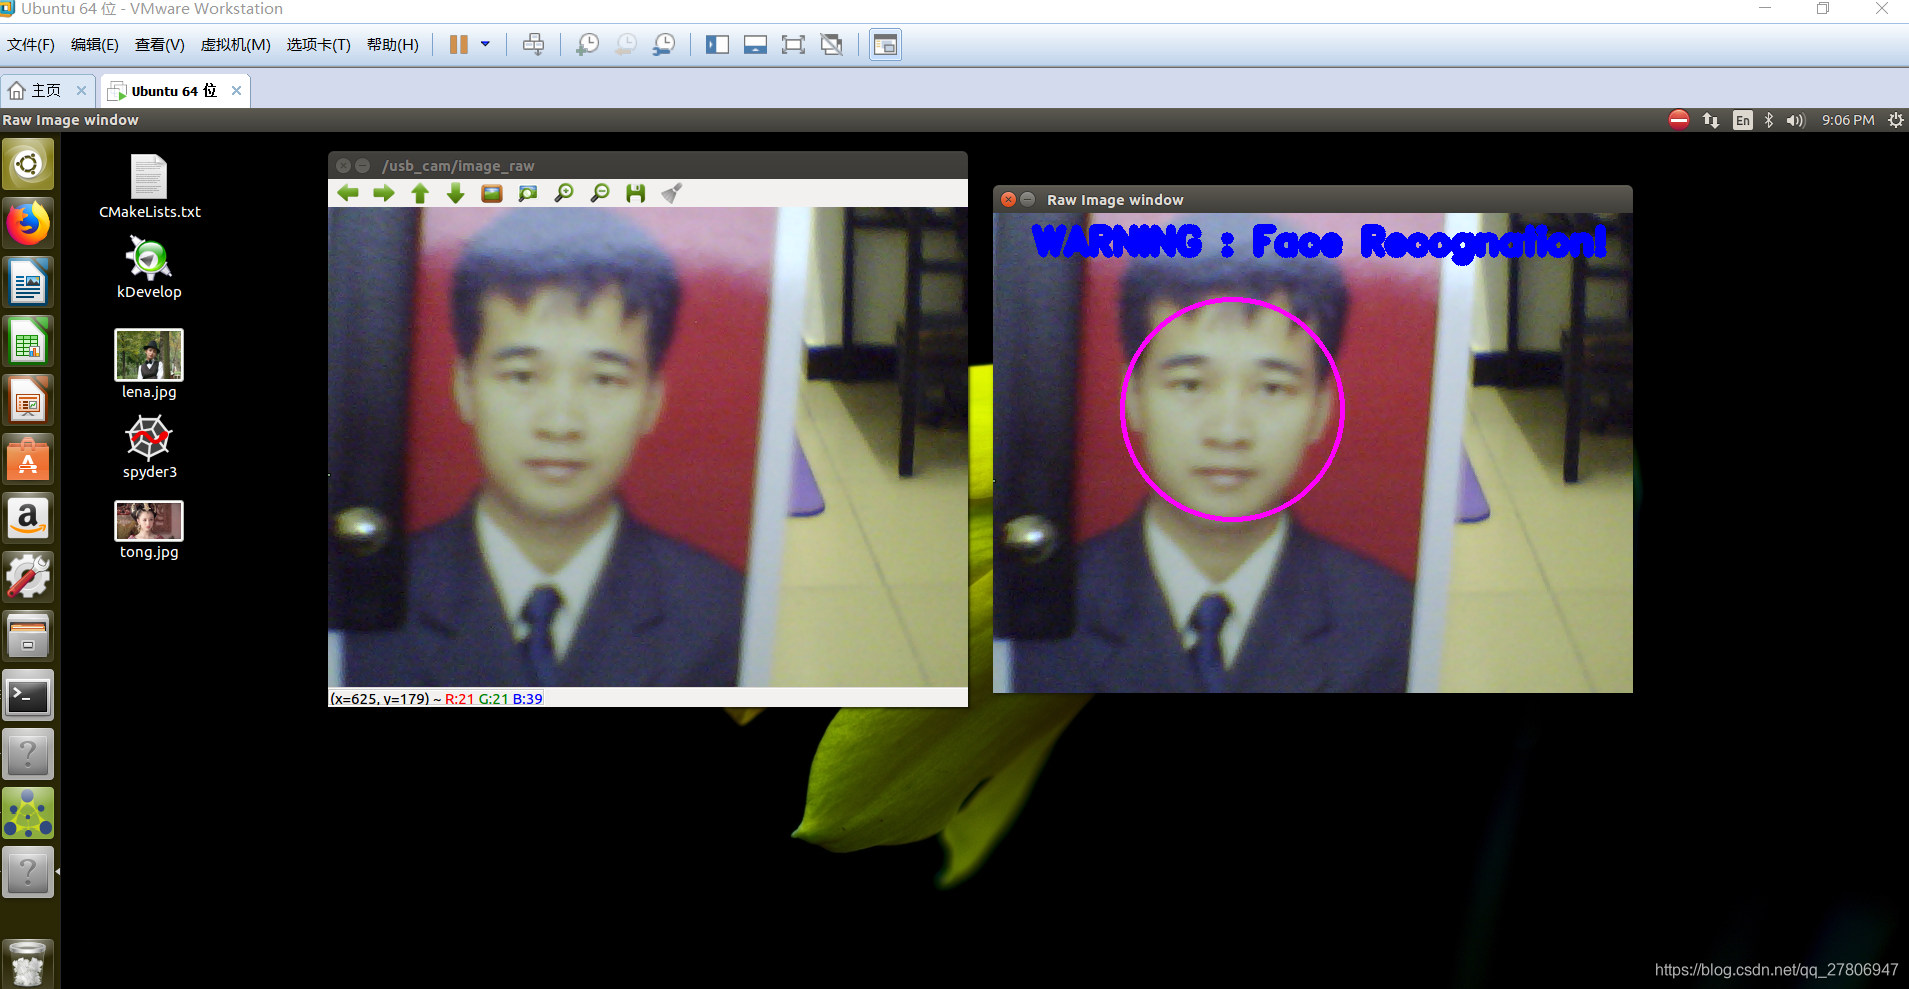This screenshot has height=989, width=1909.
Task: Open lena.jpg on the desktop
Action: click(148, 355)
